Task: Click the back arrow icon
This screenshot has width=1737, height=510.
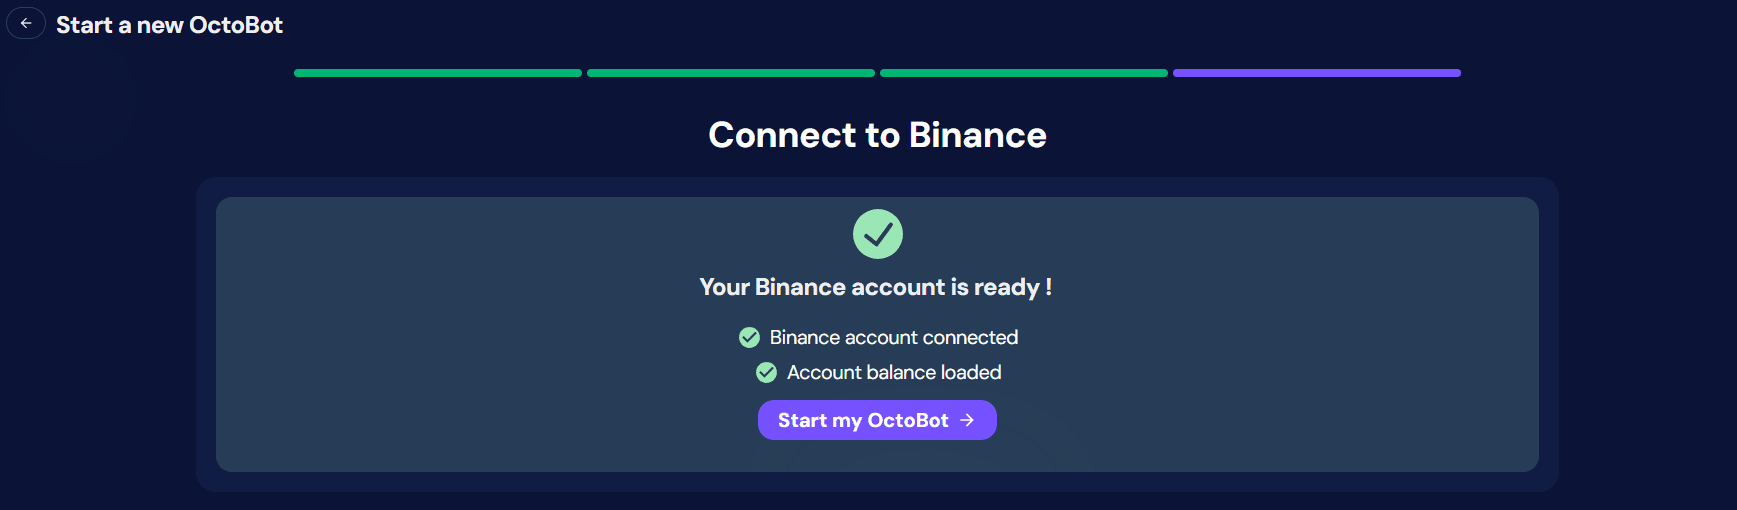Action: tap(26, 23)
